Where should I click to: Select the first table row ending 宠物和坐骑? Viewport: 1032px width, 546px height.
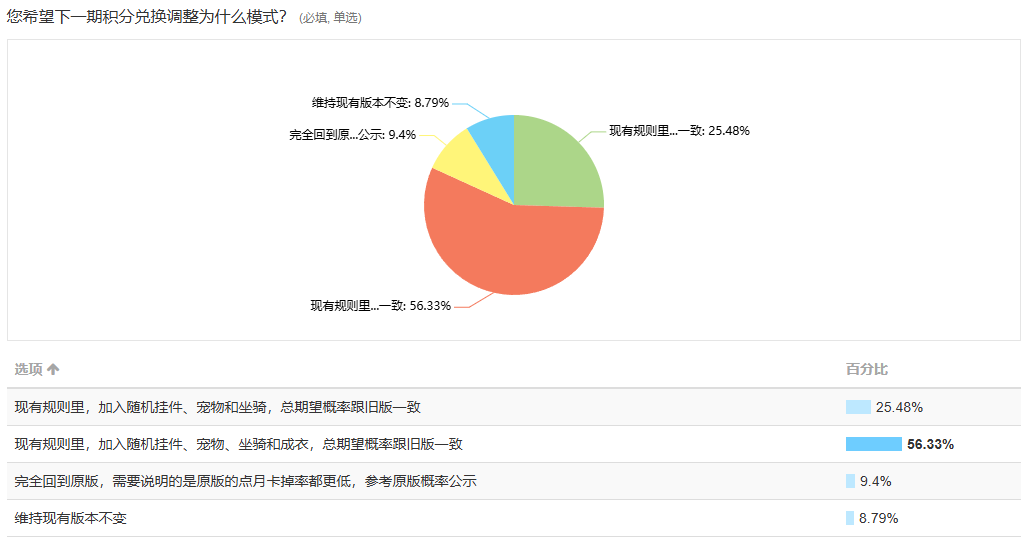click(514, 407)
